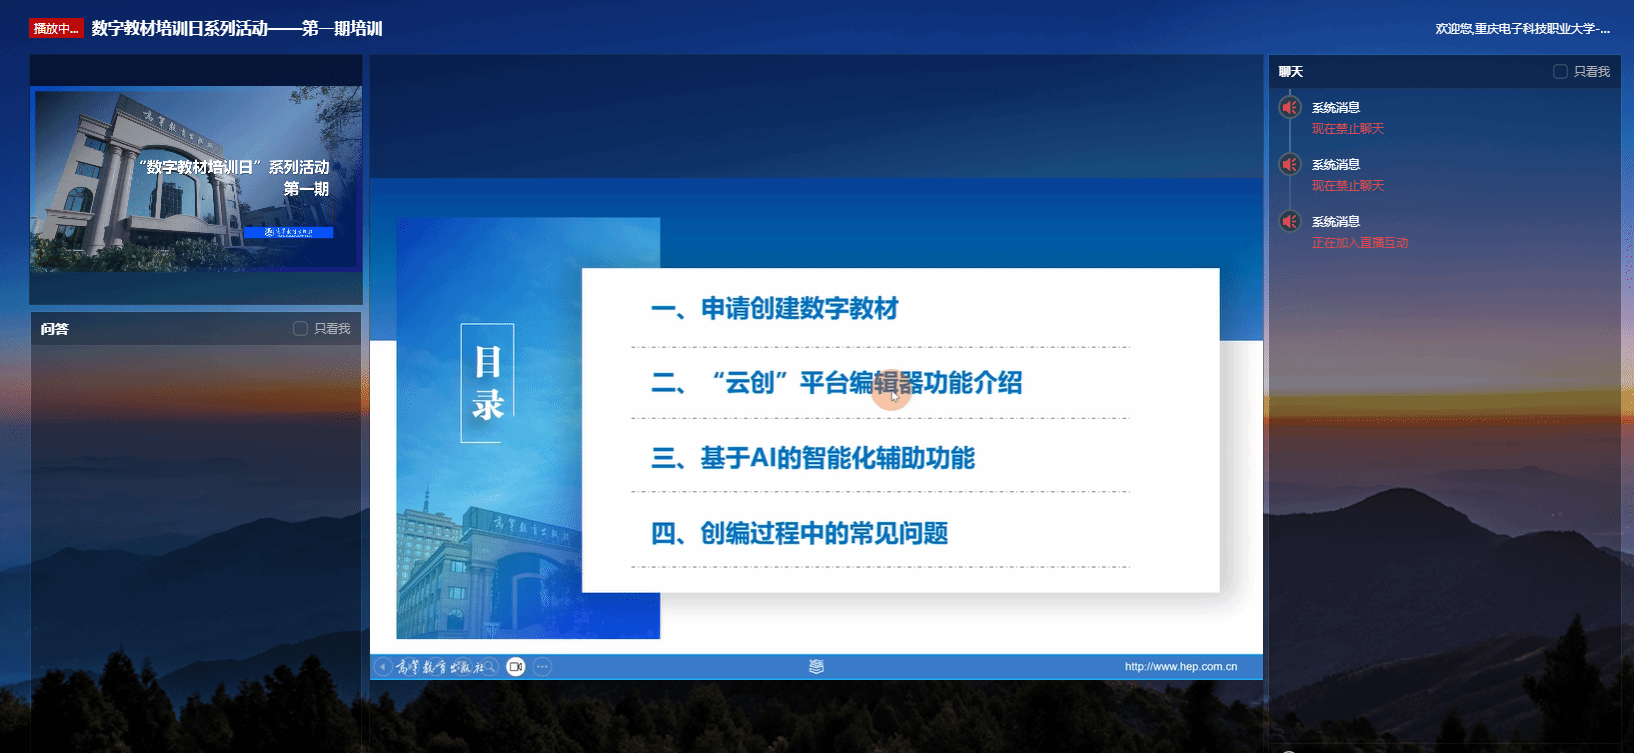
Task: Click the first system message speaker icon
Action: [x=1290, y=108]
